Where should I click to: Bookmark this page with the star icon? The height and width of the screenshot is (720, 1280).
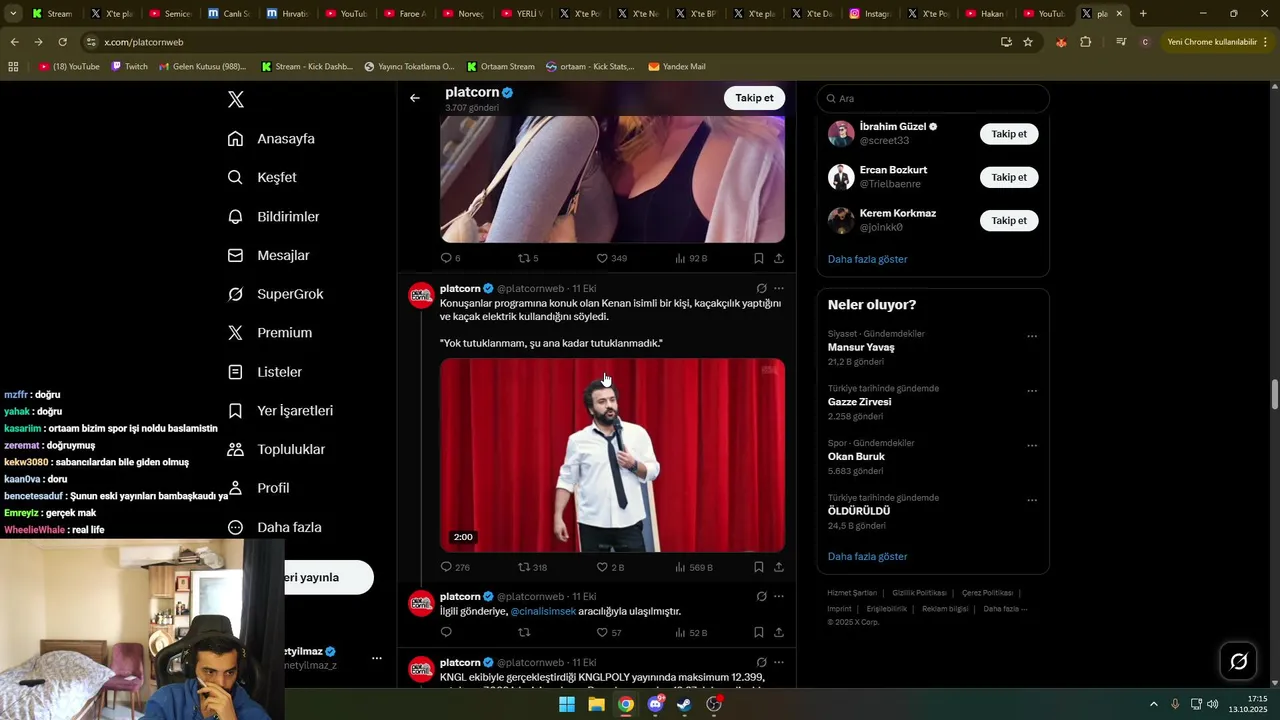coord(1028,42)
